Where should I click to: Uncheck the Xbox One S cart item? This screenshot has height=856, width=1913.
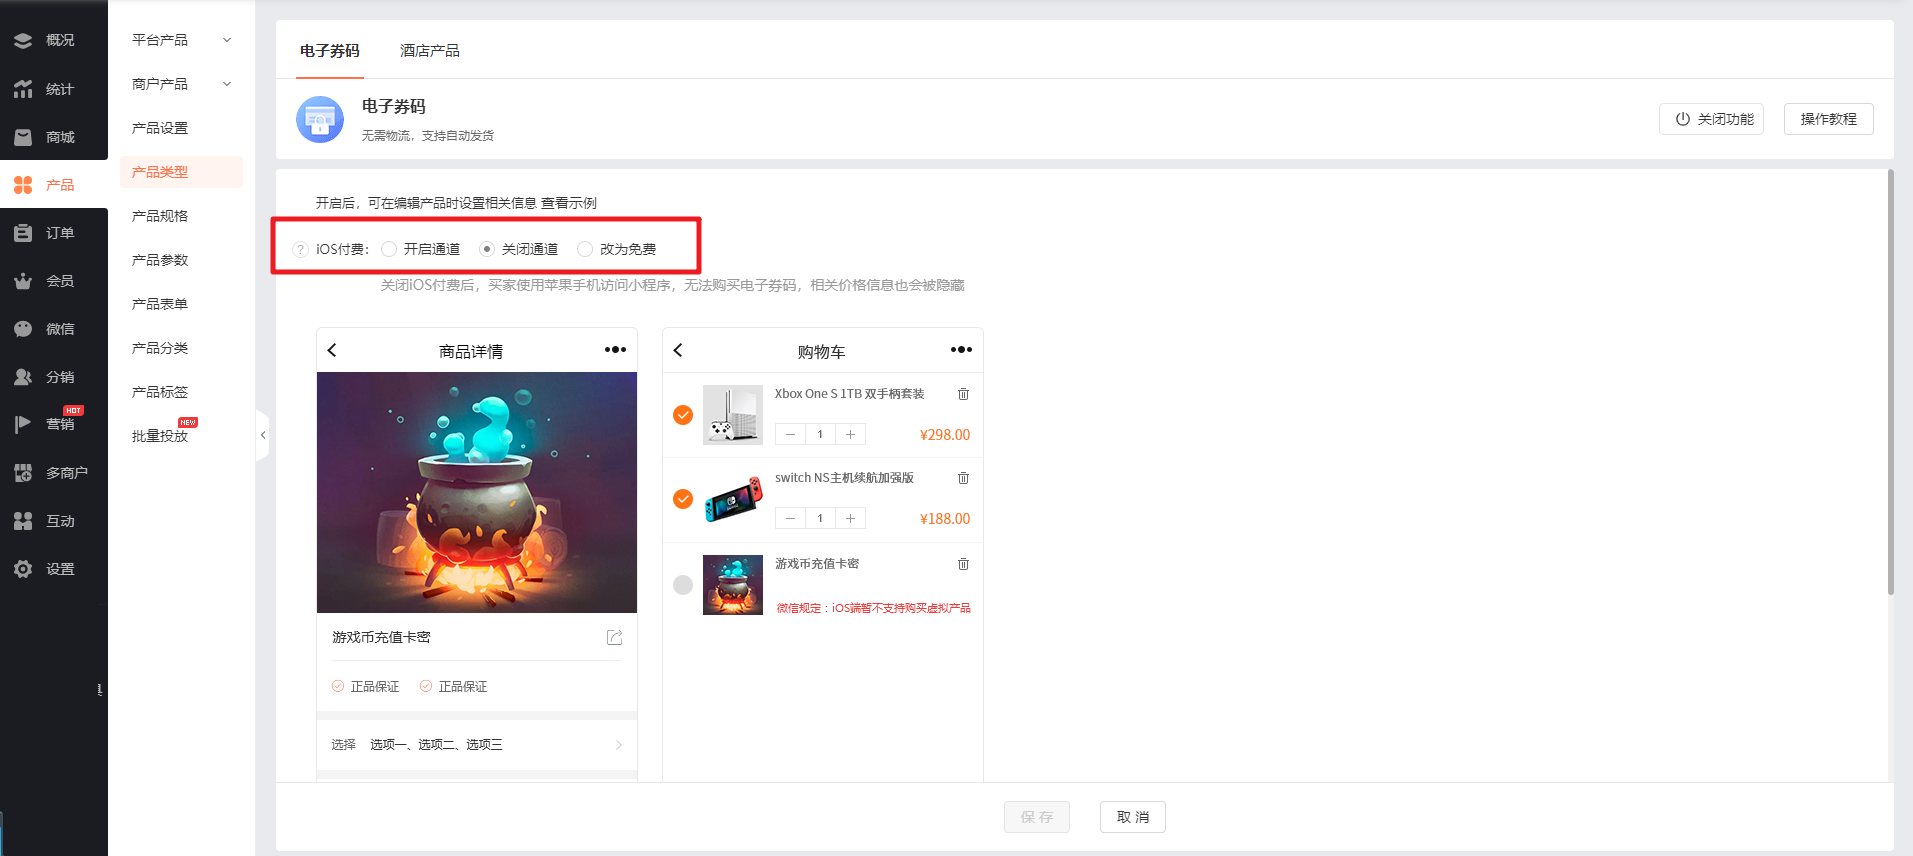(683, 415)
